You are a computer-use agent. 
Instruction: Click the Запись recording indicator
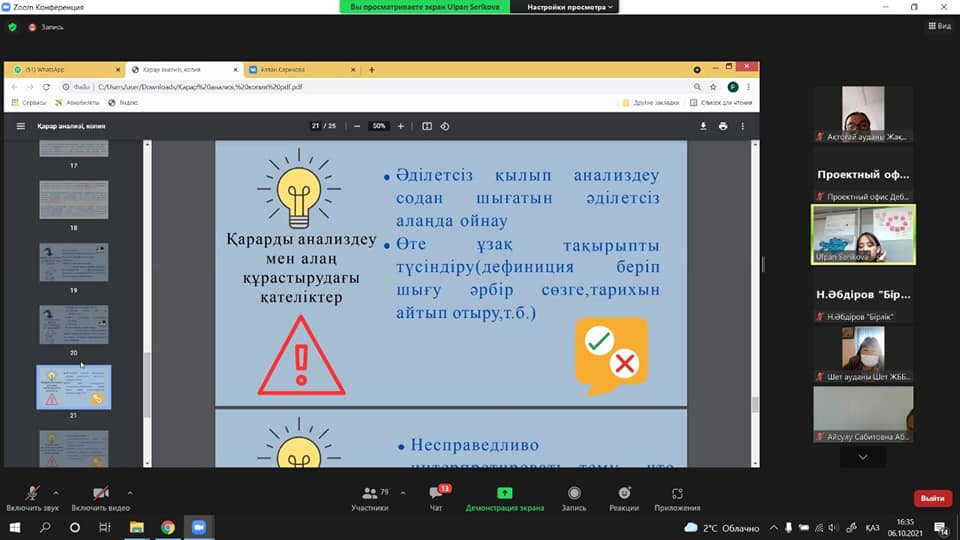pyautogui.click(x=47, y=27)
